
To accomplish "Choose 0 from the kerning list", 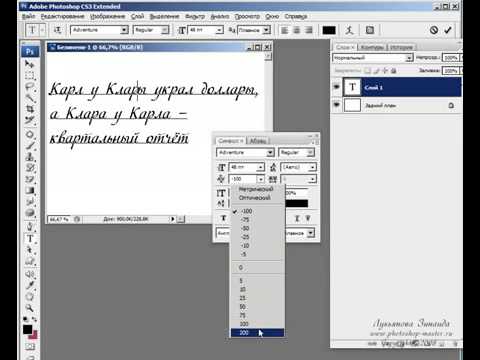I will point(257,267).
